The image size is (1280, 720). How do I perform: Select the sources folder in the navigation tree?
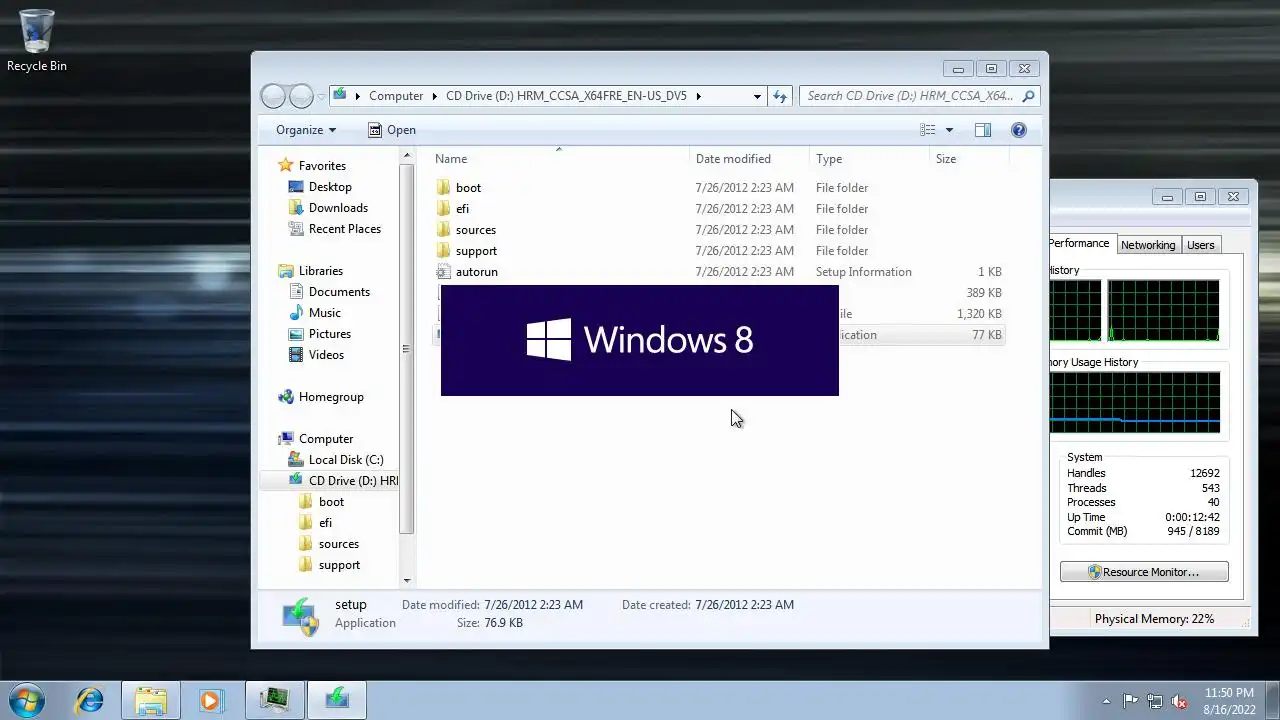point(338,544)
